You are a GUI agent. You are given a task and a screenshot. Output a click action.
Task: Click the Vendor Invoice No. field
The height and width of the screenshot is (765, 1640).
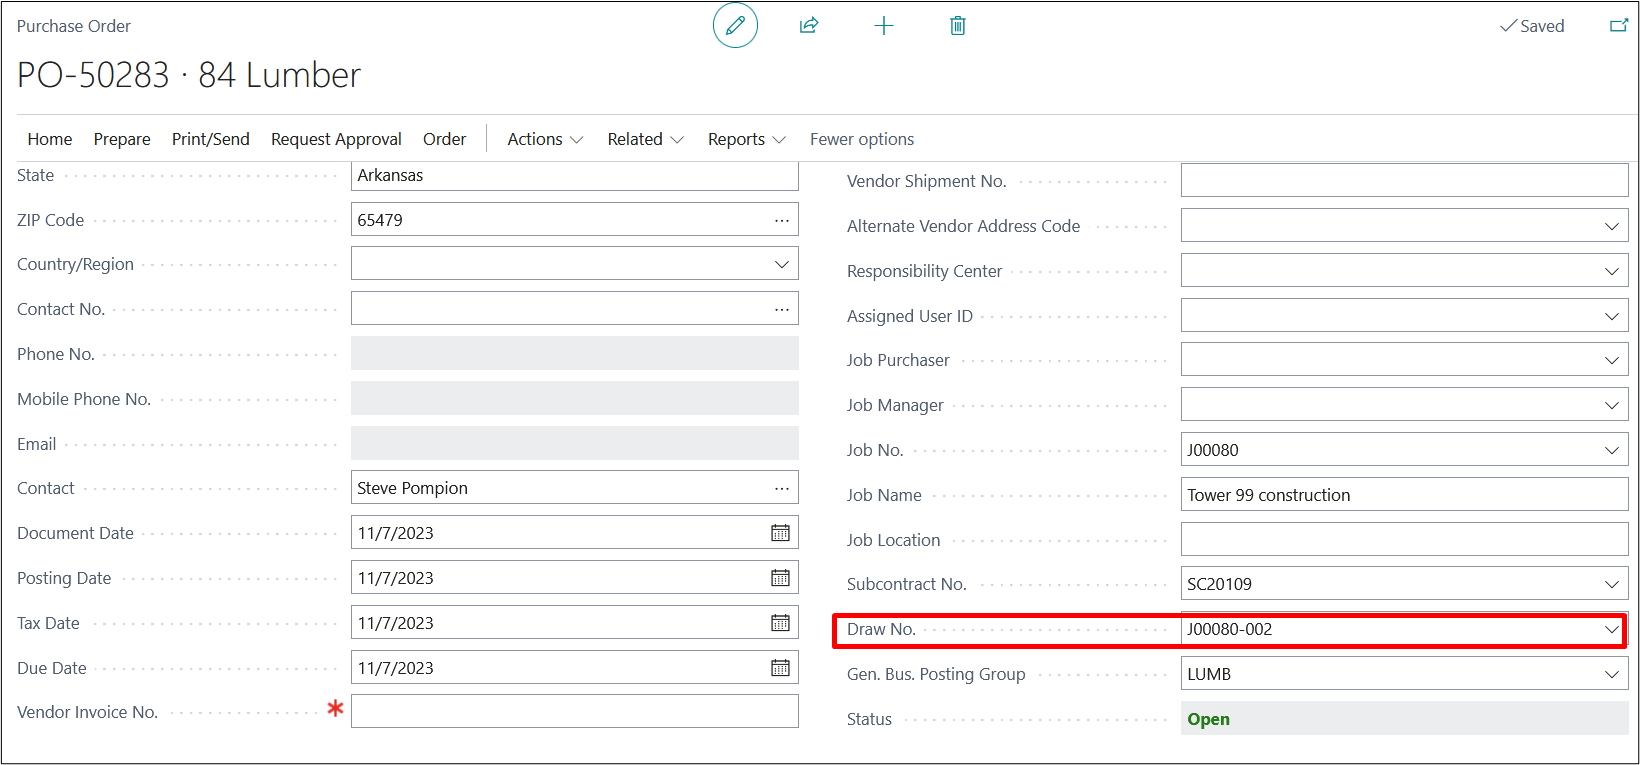pyautogui.click(x=574, y=712)
